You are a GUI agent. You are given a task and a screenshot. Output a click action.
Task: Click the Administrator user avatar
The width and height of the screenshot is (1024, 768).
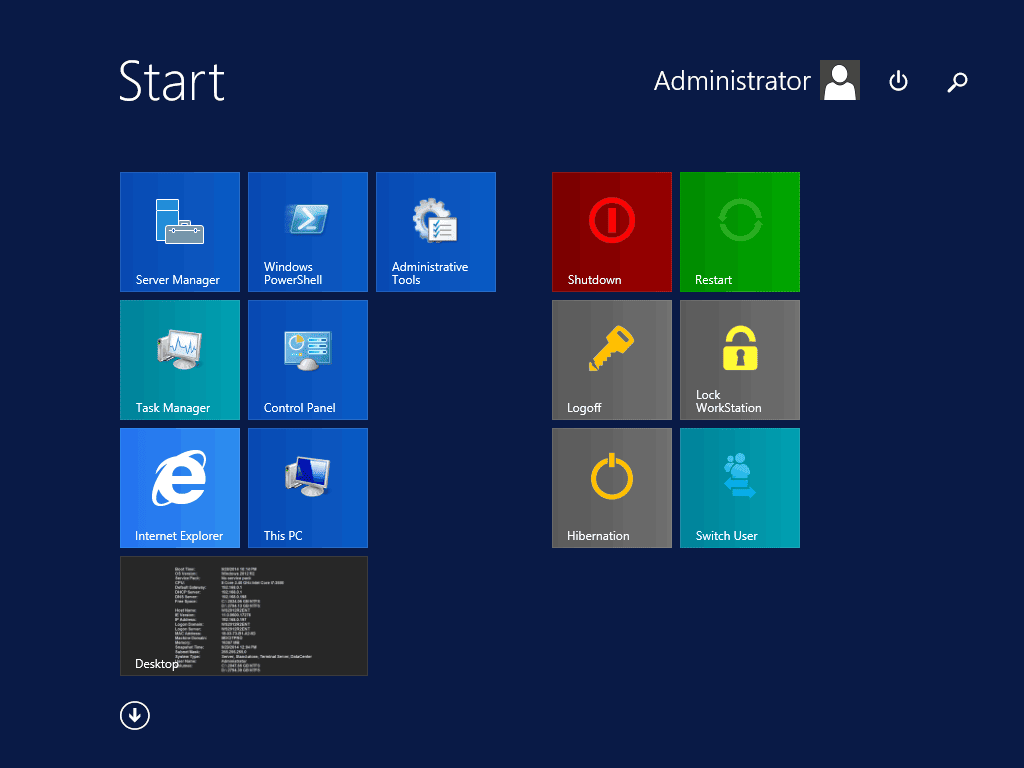[840, 81]
